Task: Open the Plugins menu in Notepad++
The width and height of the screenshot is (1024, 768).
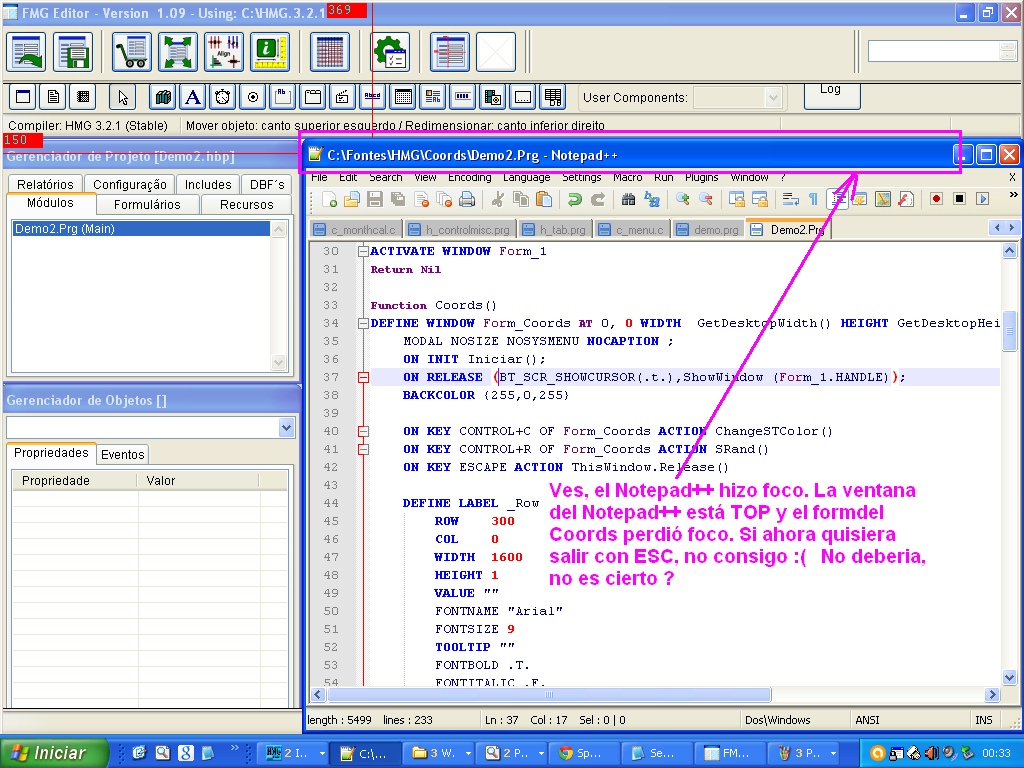Action: (x=701, y=177)
